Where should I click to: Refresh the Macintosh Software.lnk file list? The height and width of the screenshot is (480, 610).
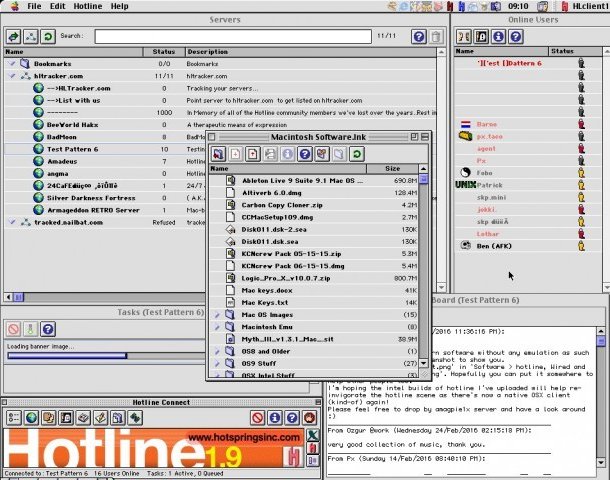click(x=356, y=154)
